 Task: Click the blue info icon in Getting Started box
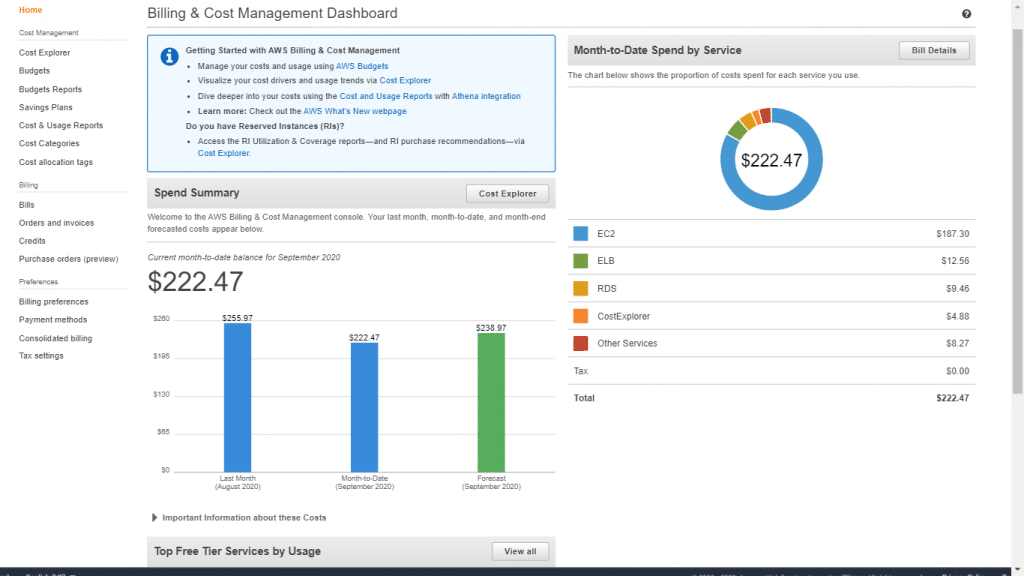pos(169,57)
